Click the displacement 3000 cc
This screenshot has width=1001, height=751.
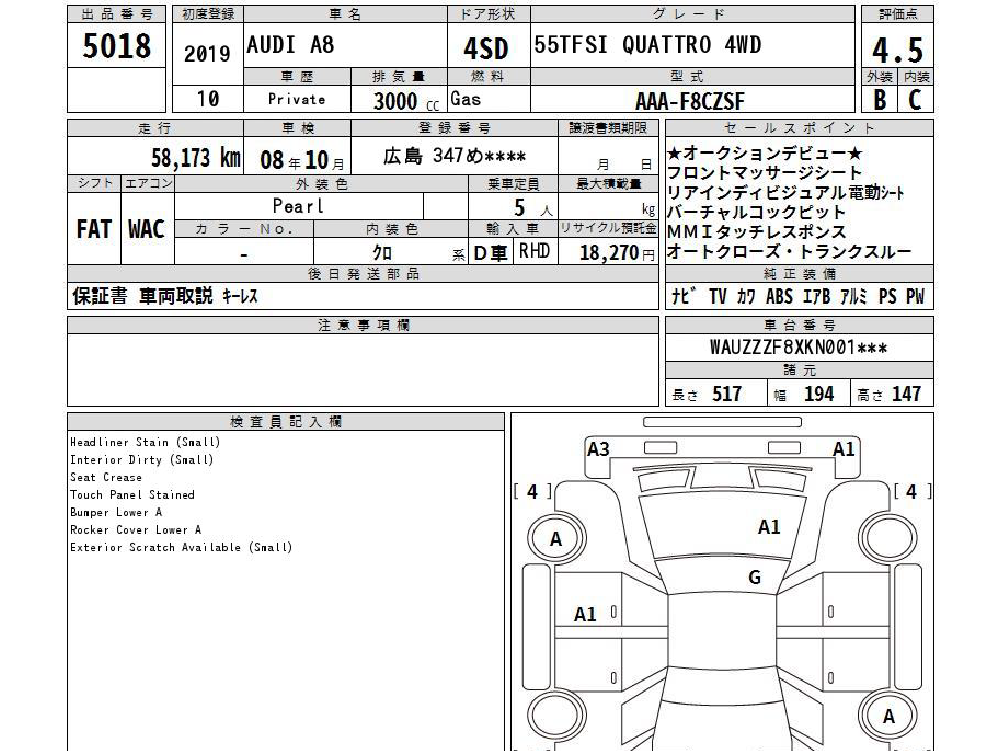406,101
